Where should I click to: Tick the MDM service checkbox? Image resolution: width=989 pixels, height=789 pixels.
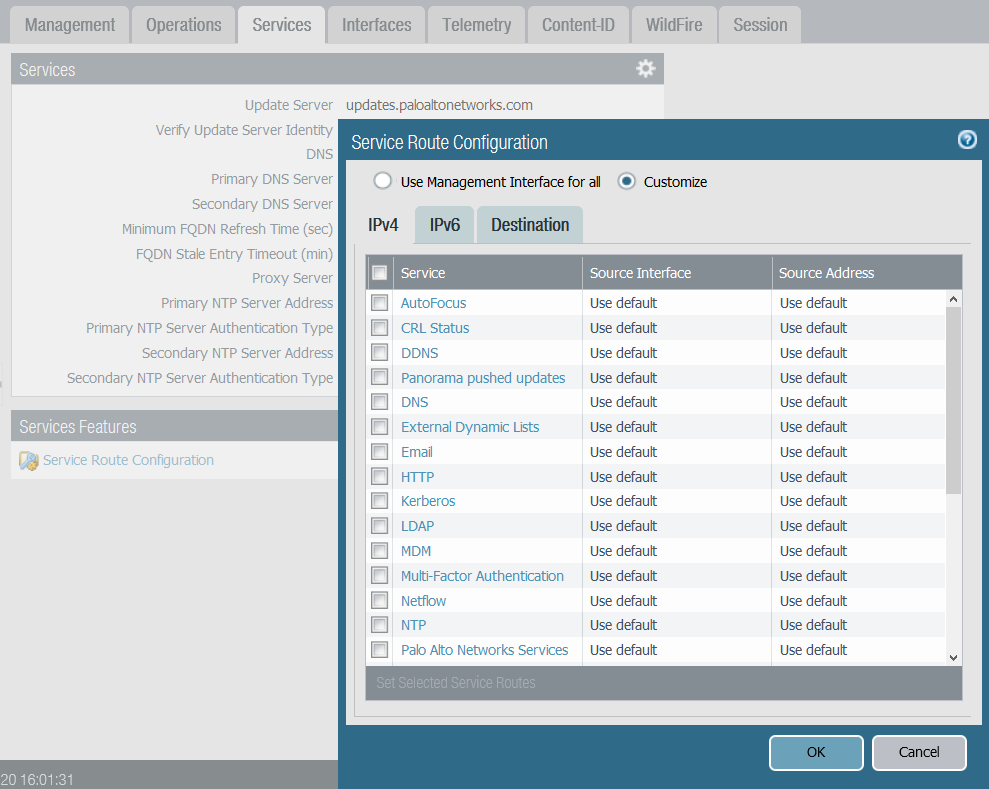pos(379,551)
